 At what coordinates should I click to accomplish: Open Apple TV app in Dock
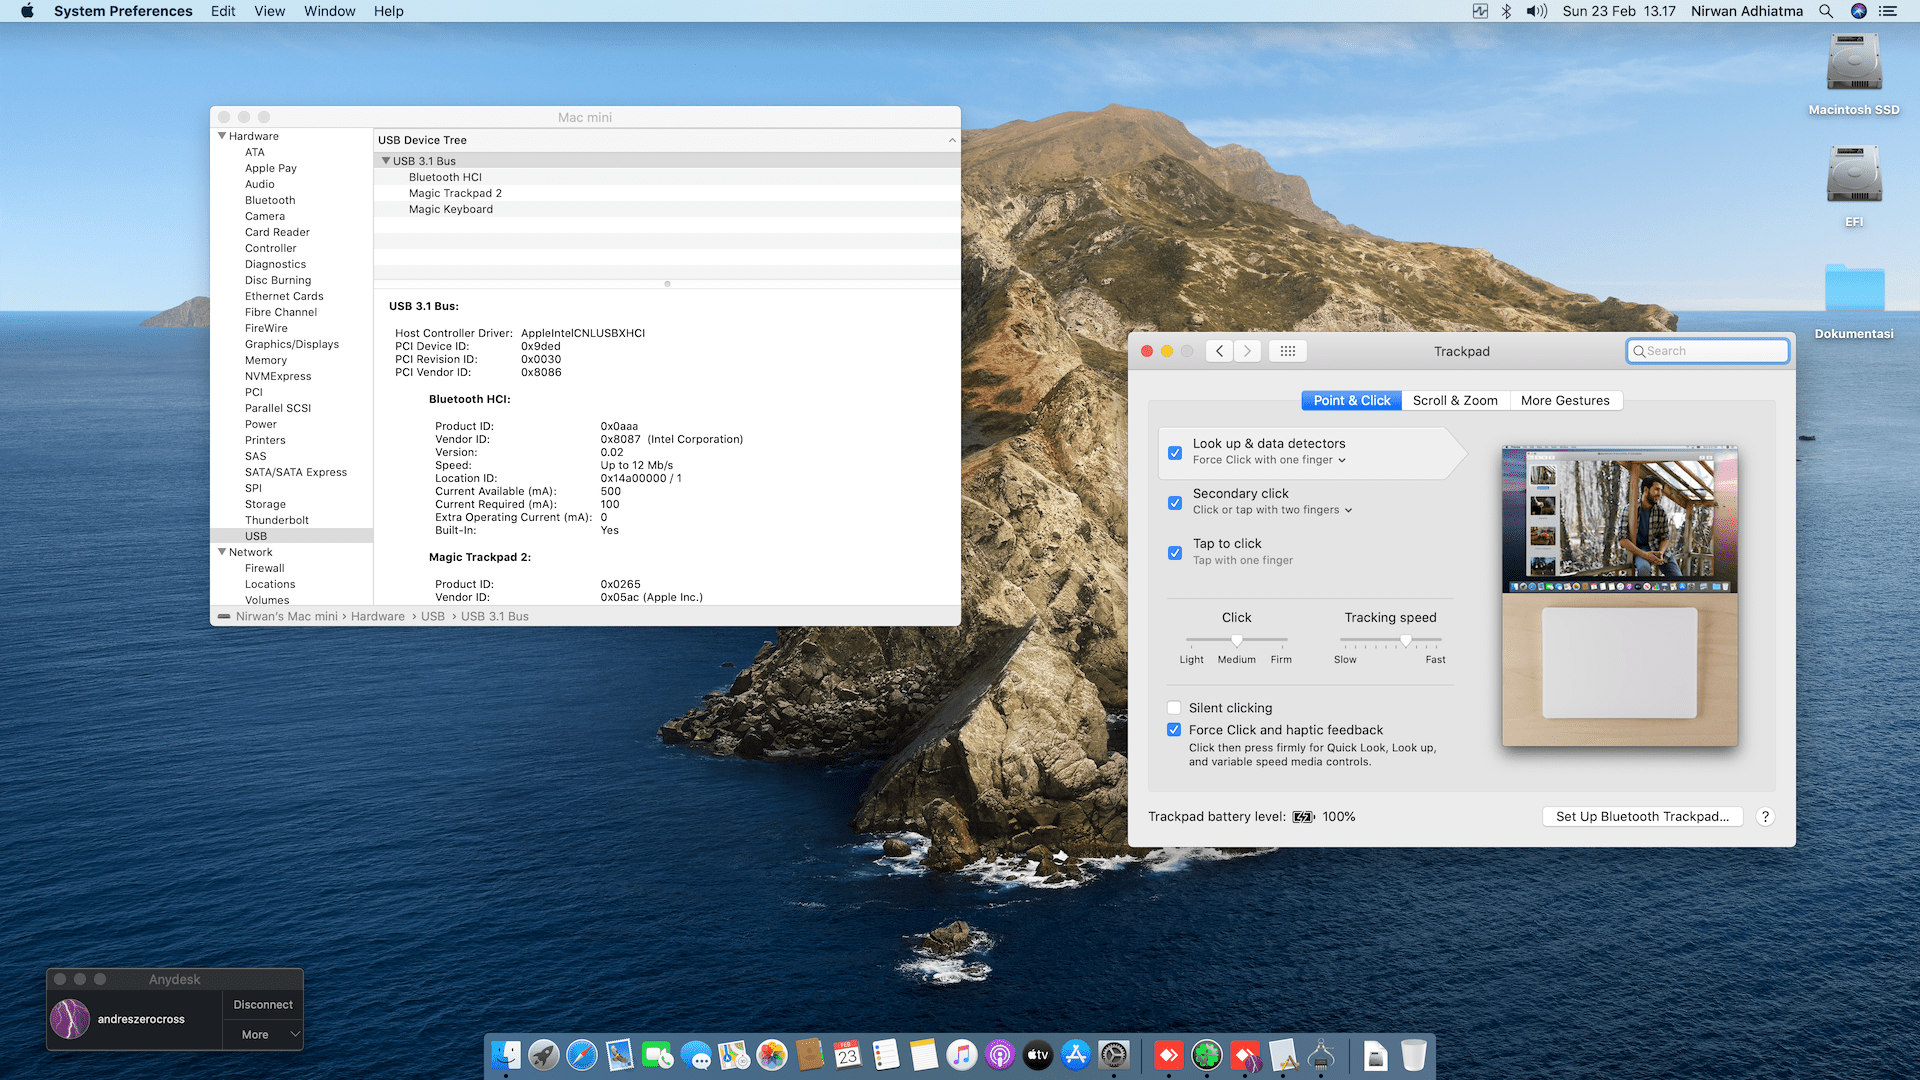1038,1055
